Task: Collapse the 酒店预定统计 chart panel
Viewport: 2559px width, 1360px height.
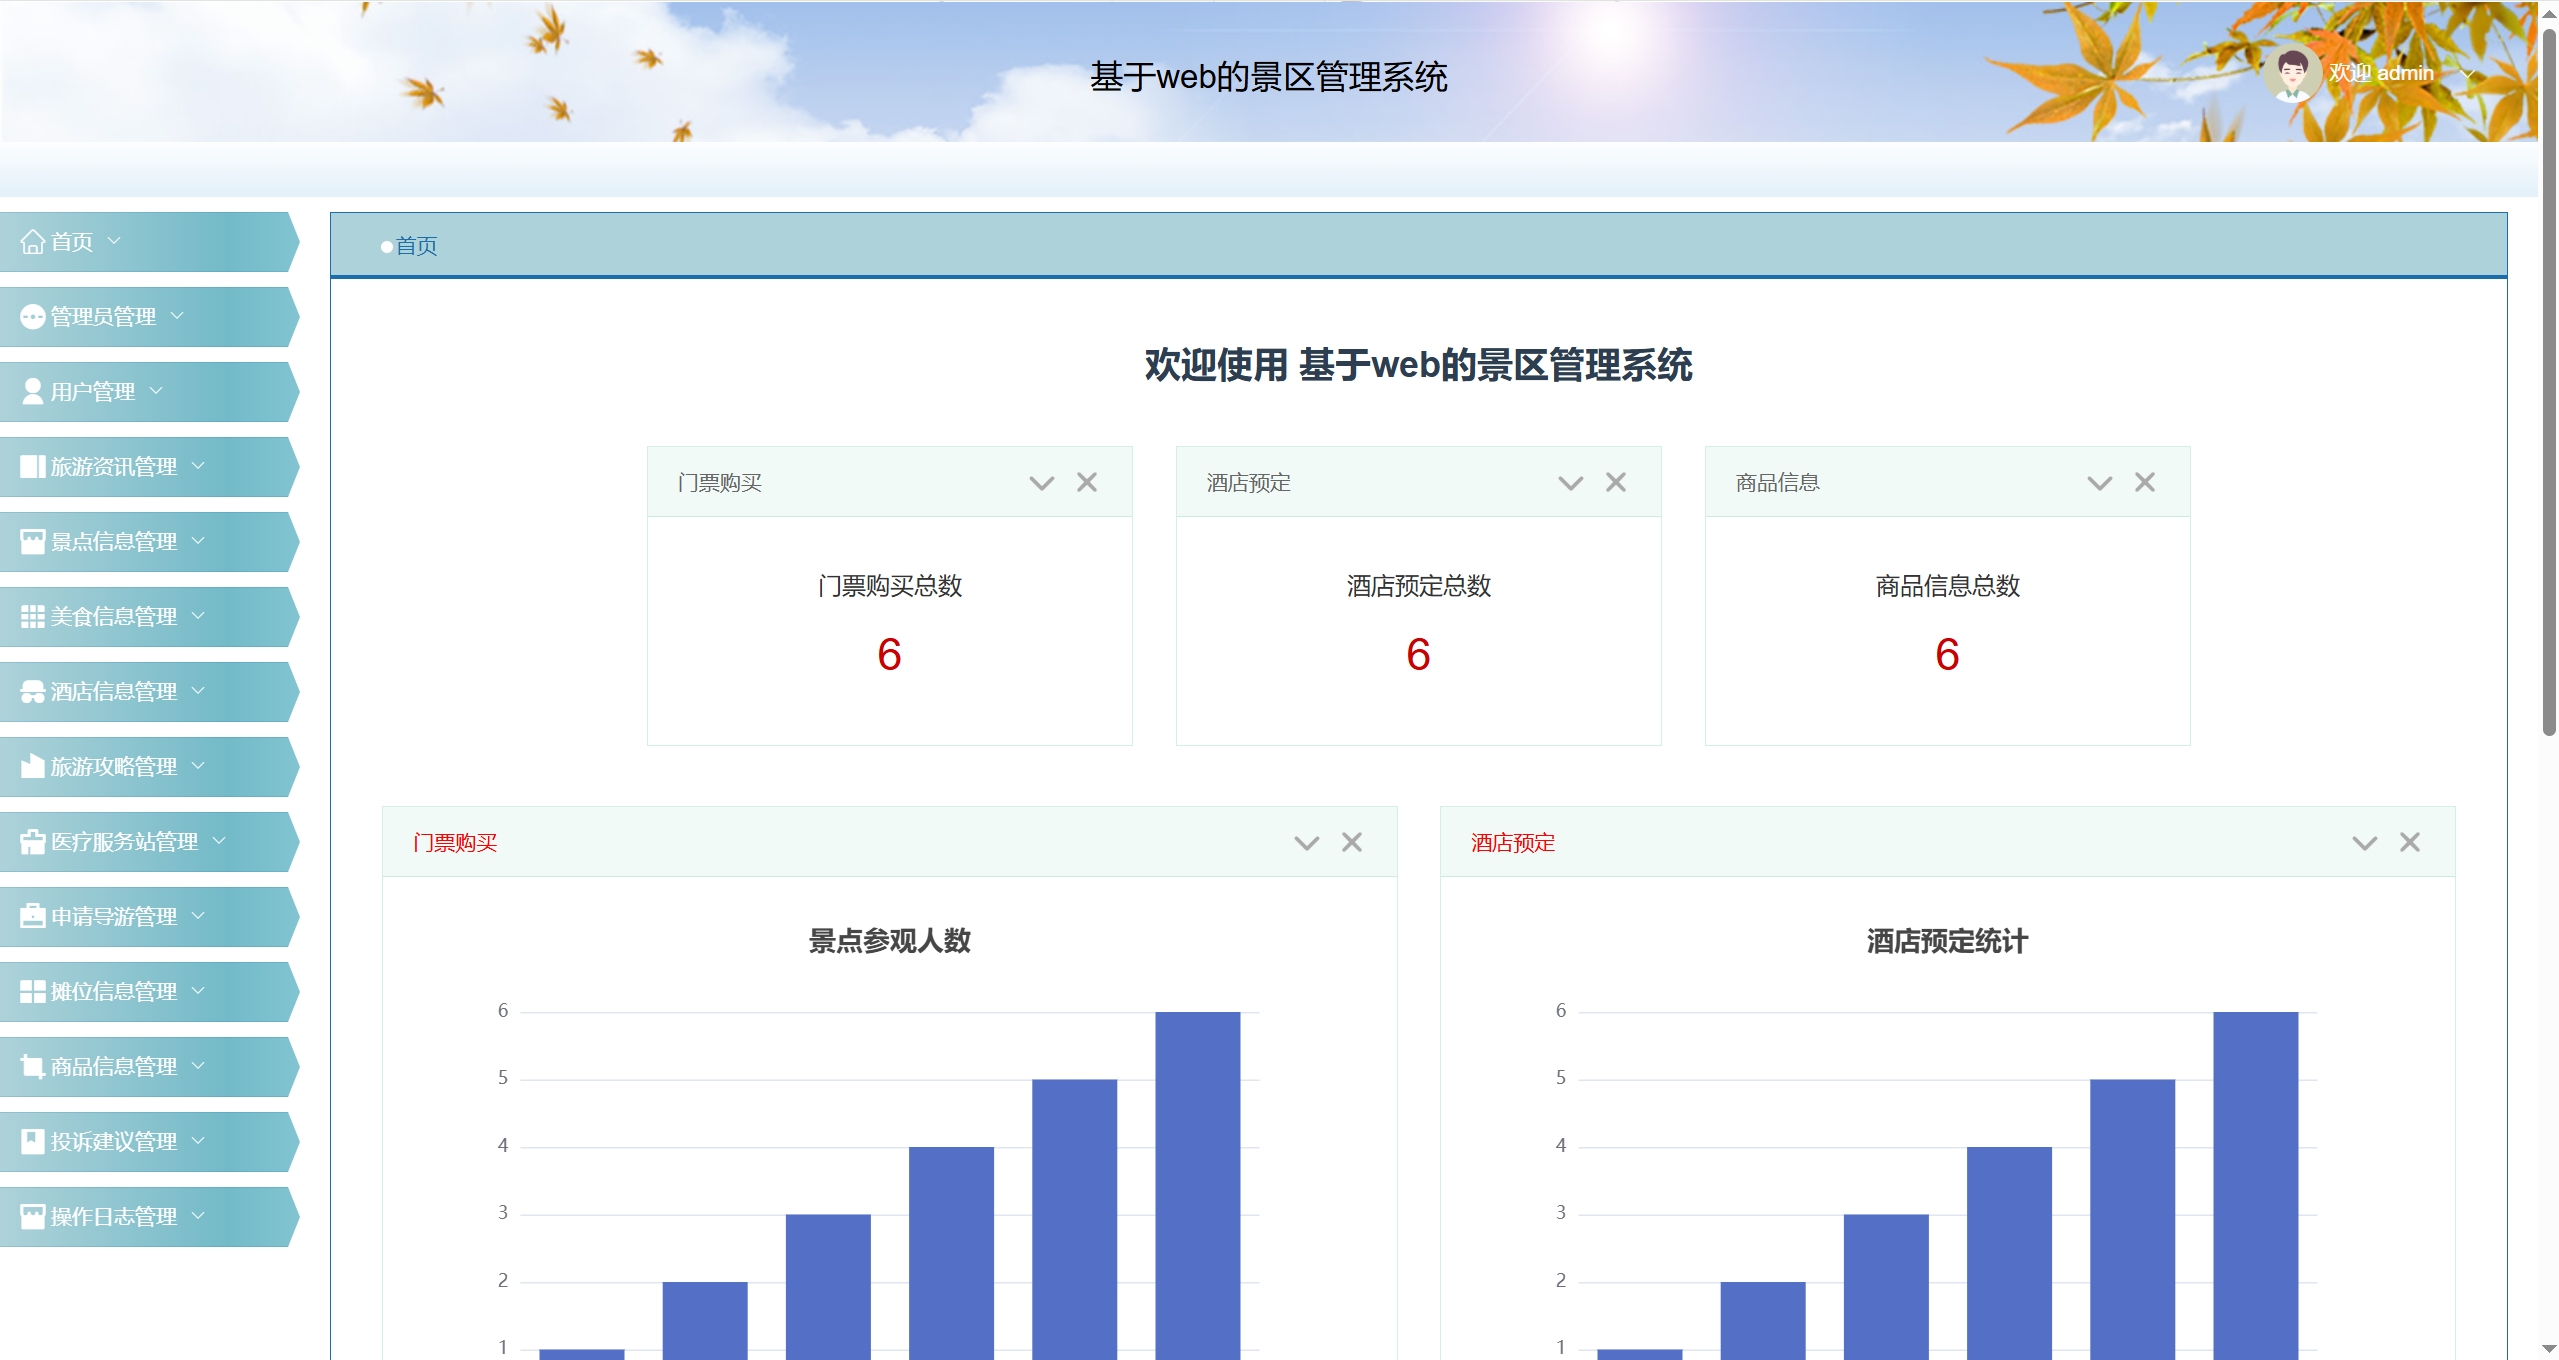Action: [2365, 844]
